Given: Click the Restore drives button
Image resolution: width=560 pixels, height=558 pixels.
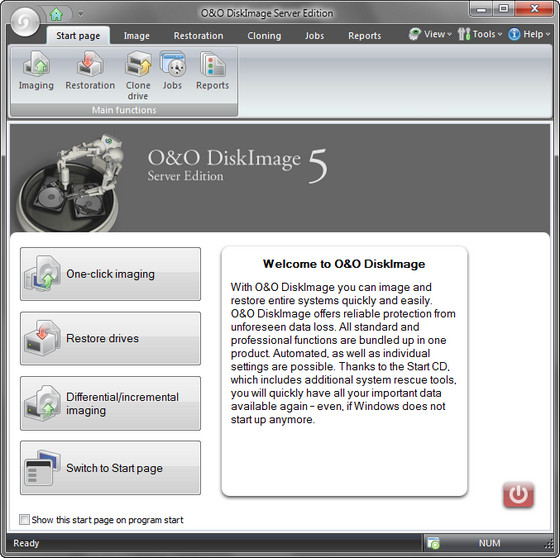Looking at the screenshot, I should click(110, 338).
